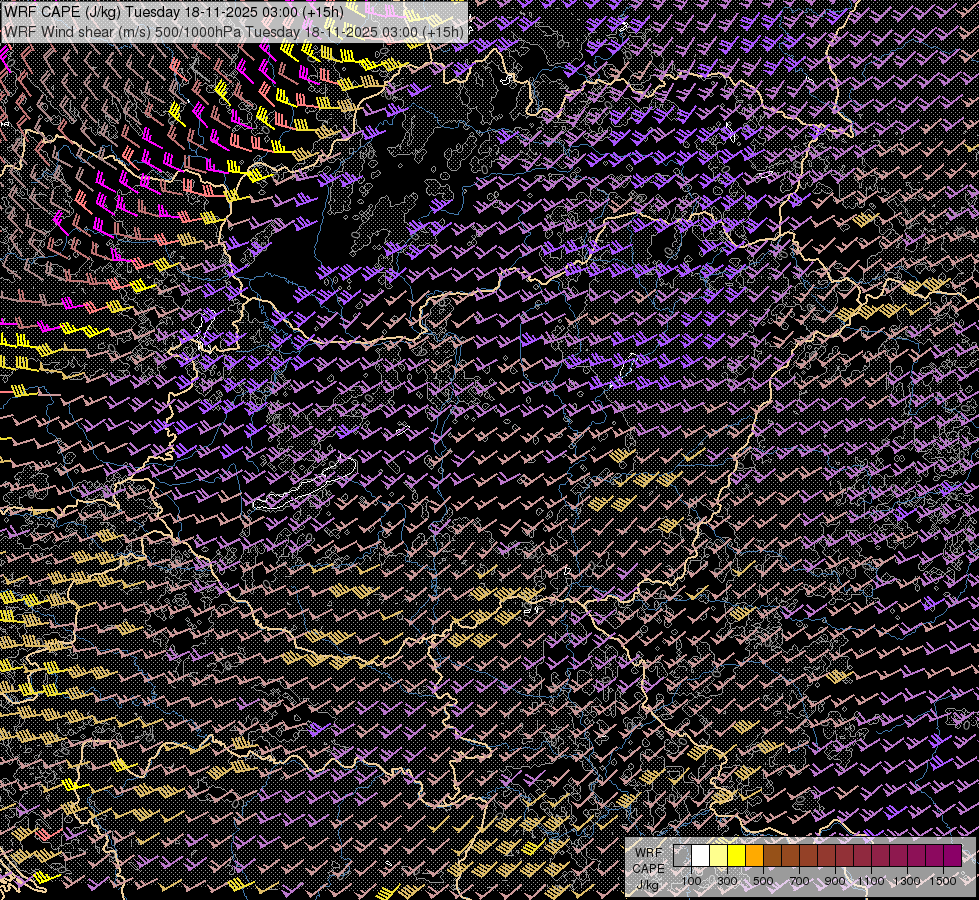Select the 500 label on the CAPE scale
This screenshot has height=900, width=979.
(763, 881)
